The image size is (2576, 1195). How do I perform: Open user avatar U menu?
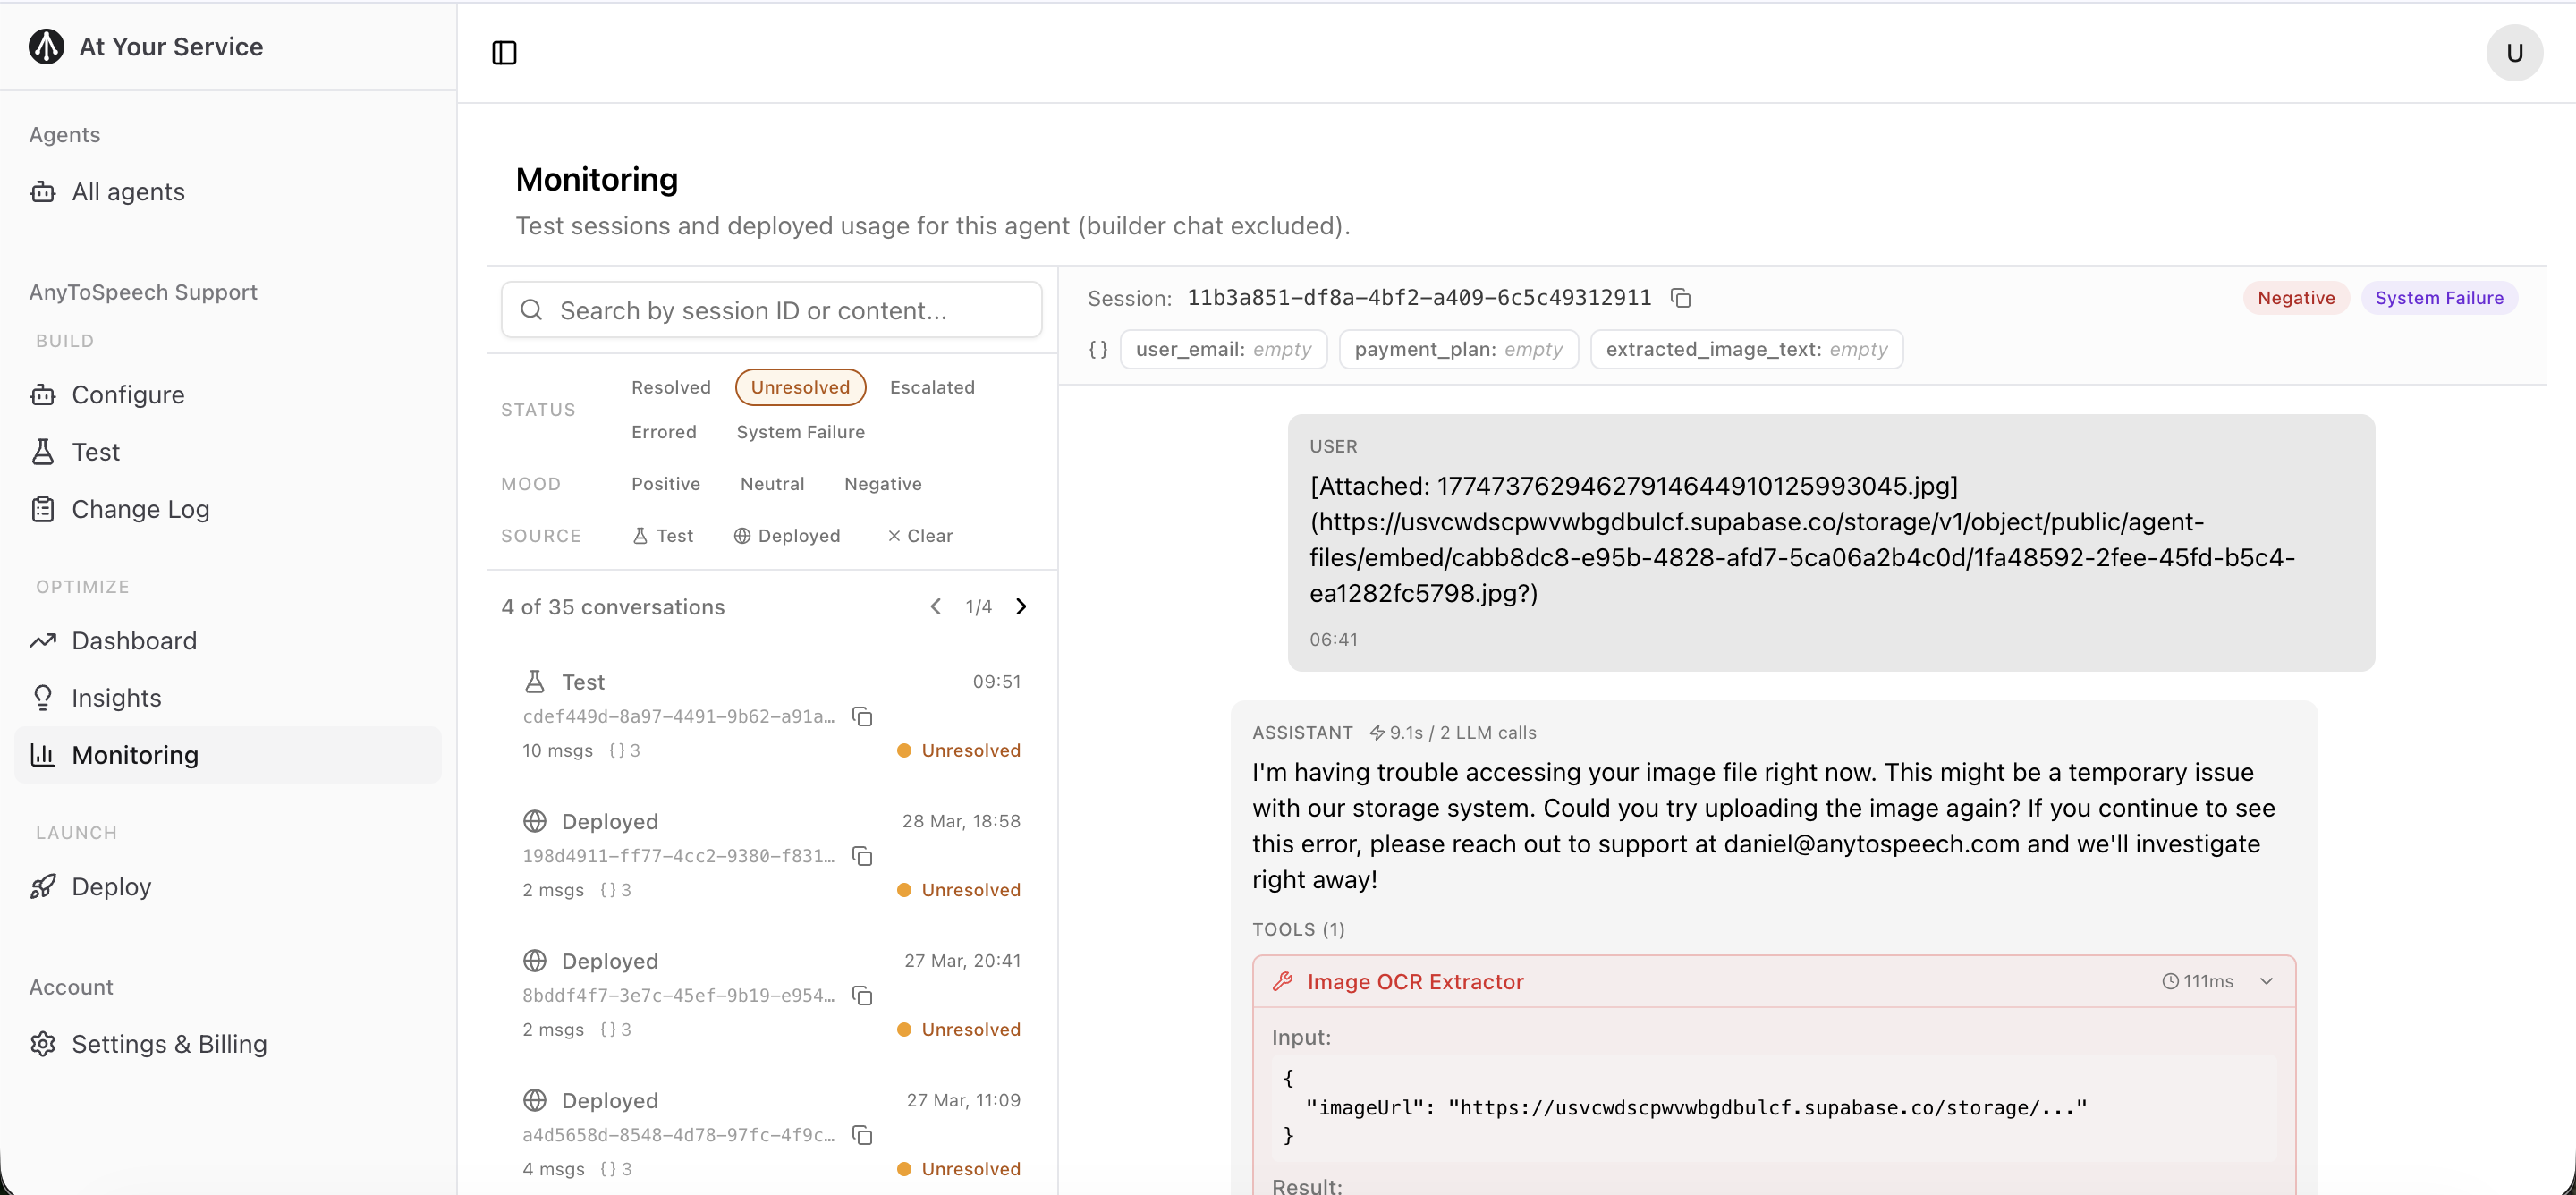[2514, 52]
